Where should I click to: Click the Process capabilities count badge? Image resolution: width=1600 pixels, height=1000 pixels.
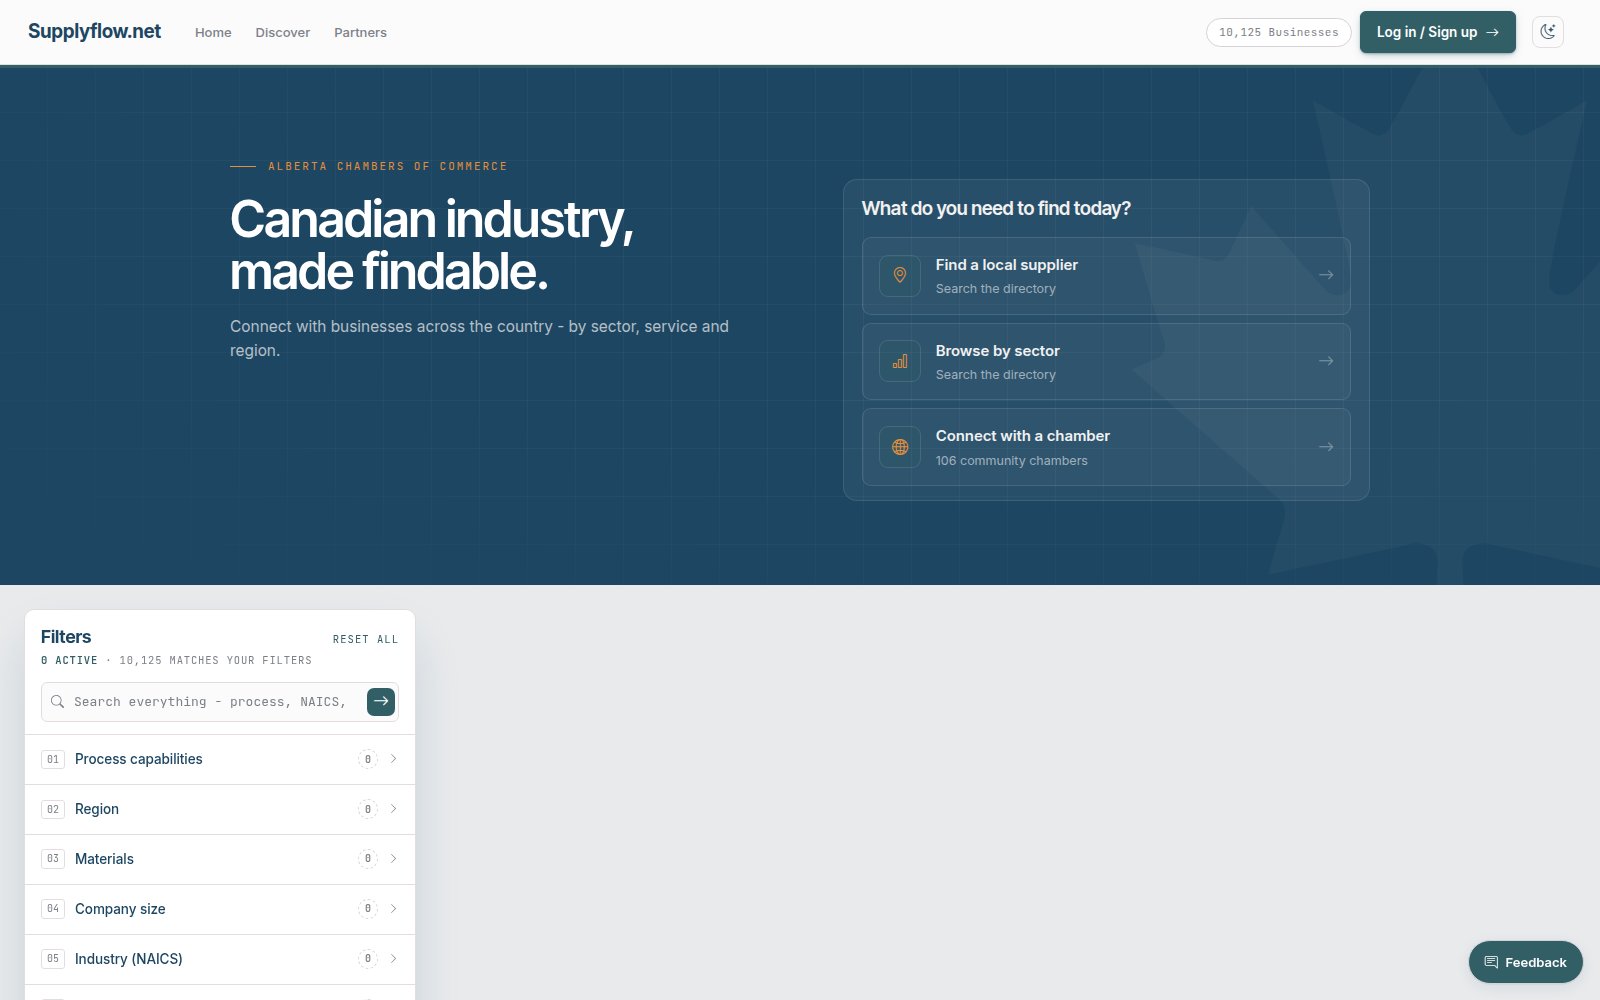pos(368,759)
